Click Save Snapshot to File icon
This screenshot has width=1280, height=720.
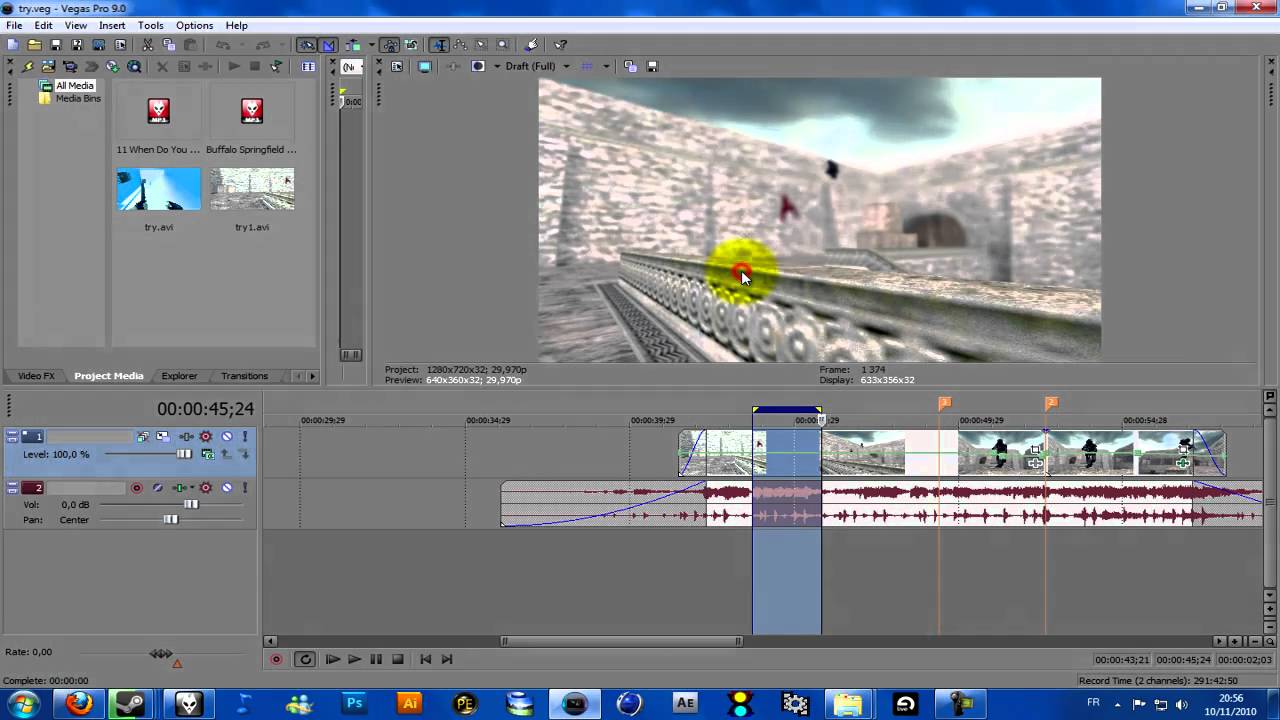652,67
